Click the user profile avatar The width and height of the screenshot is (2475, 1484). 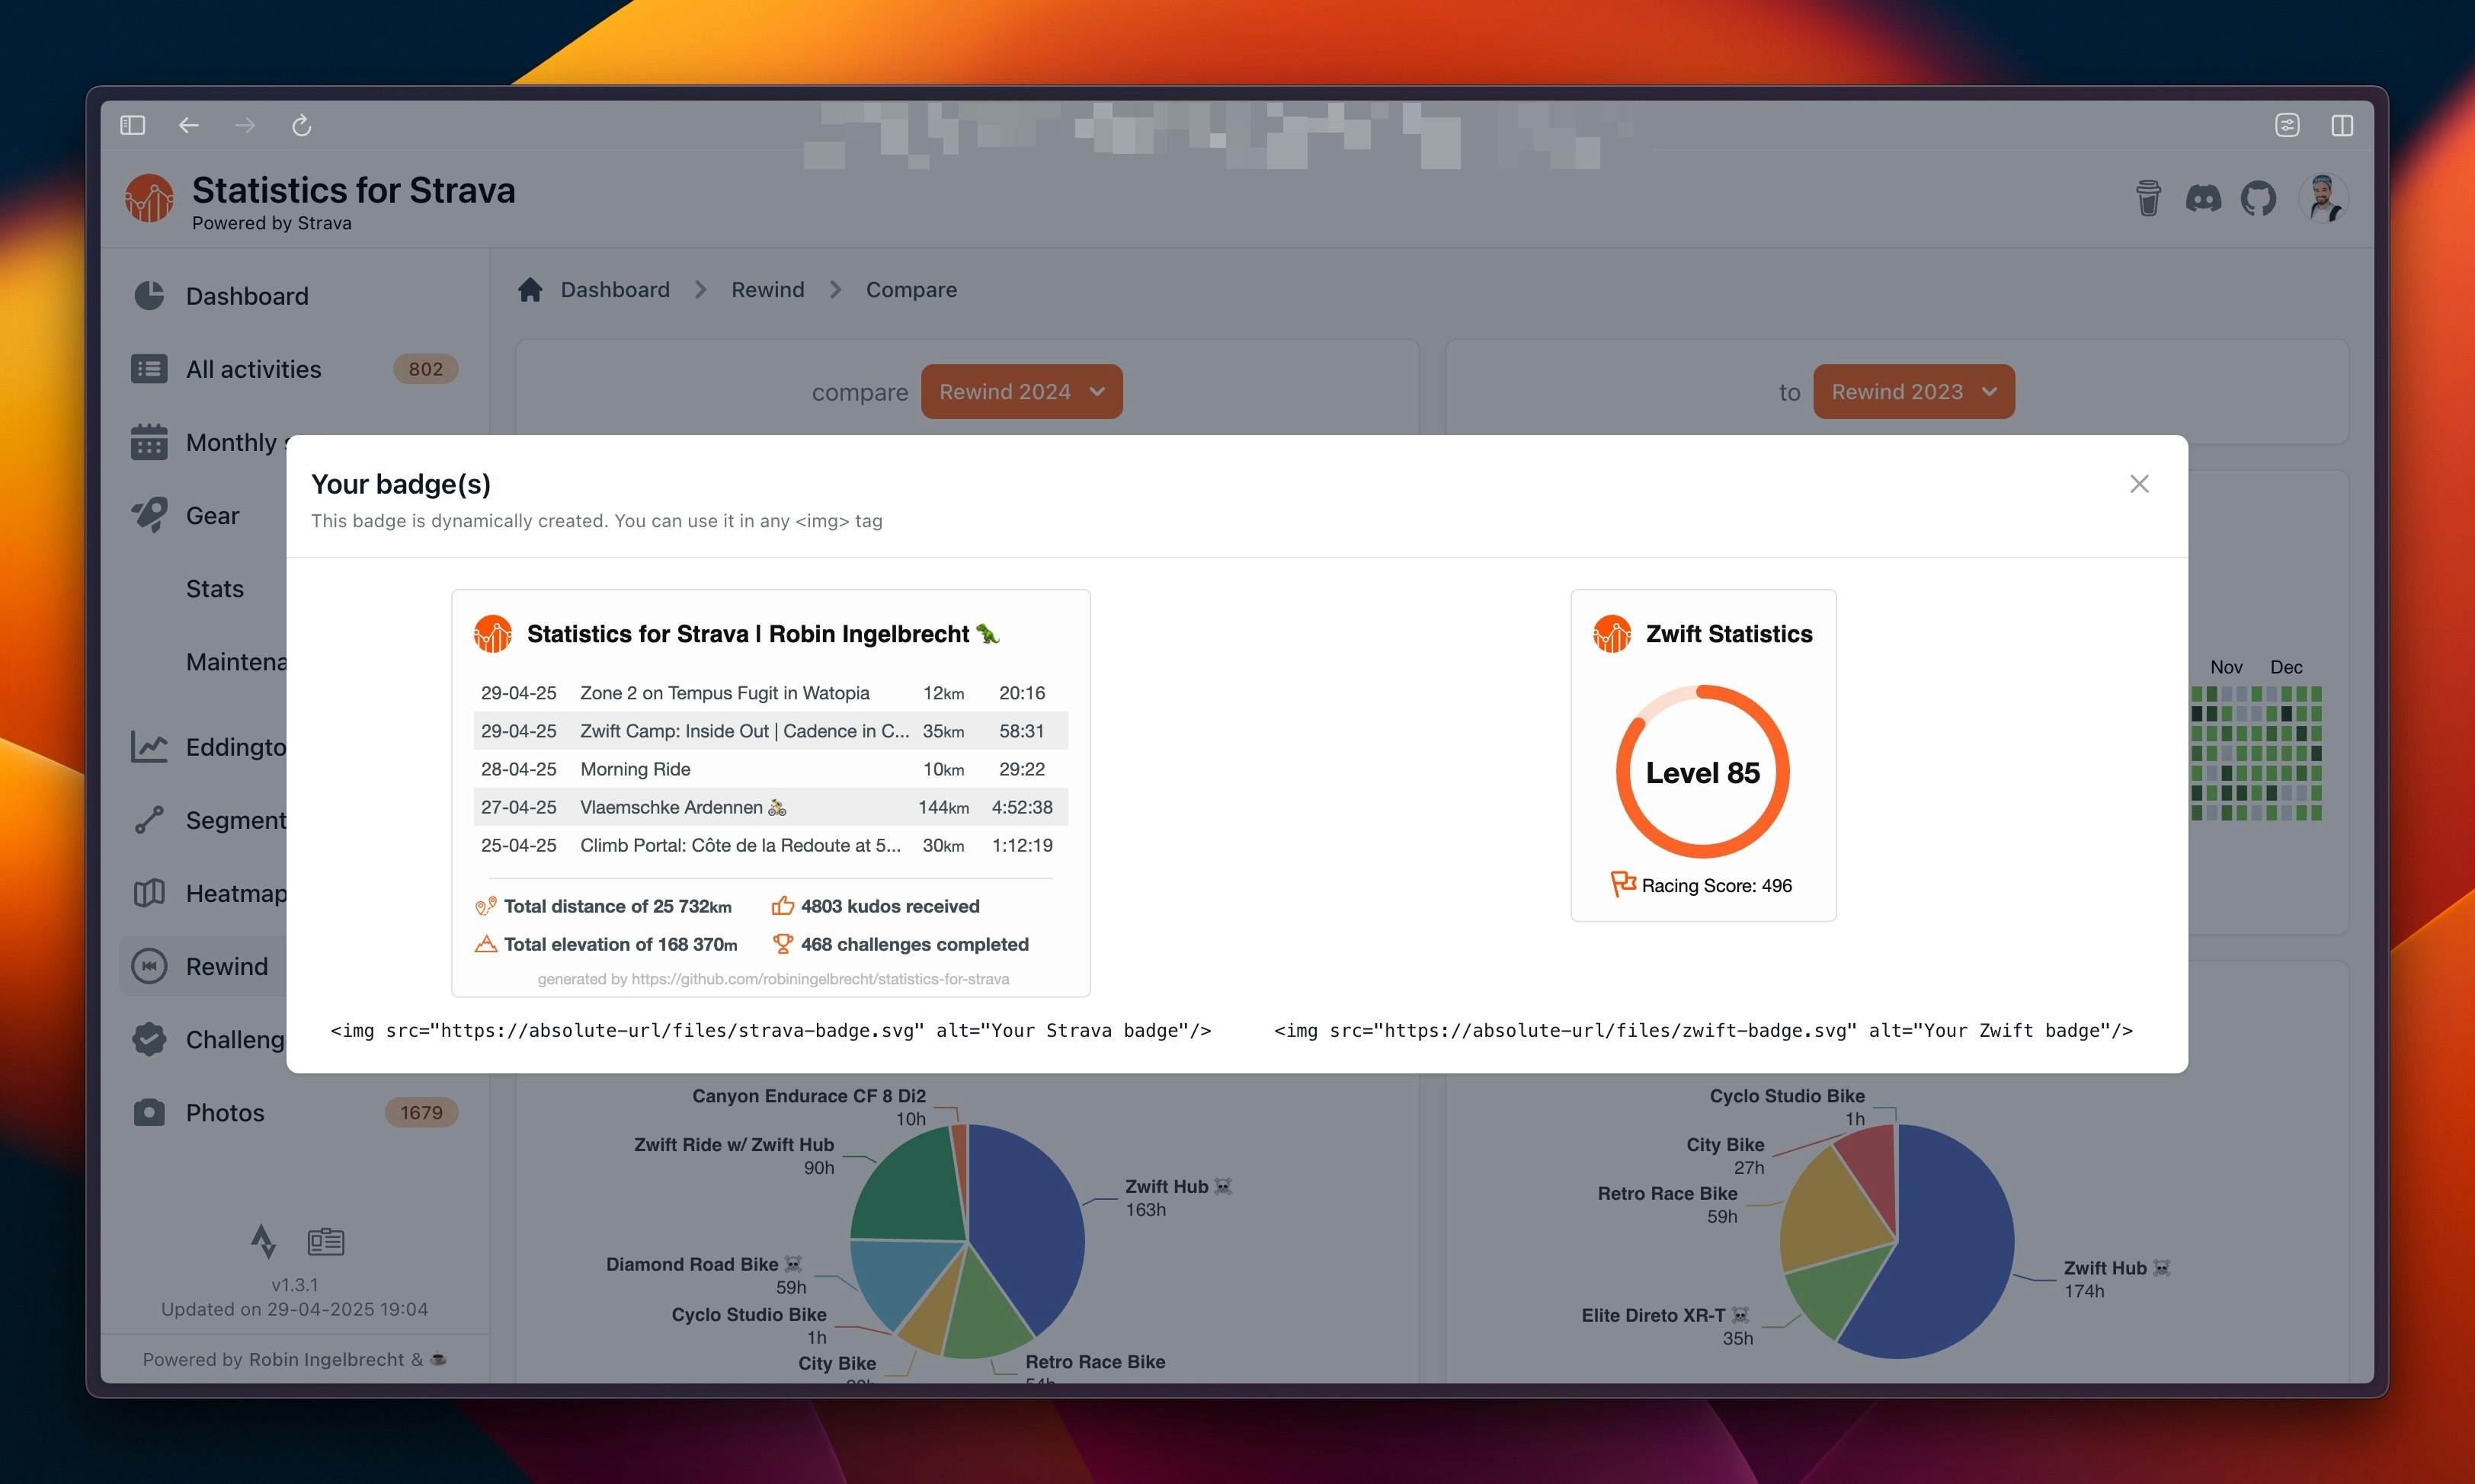2323,198
